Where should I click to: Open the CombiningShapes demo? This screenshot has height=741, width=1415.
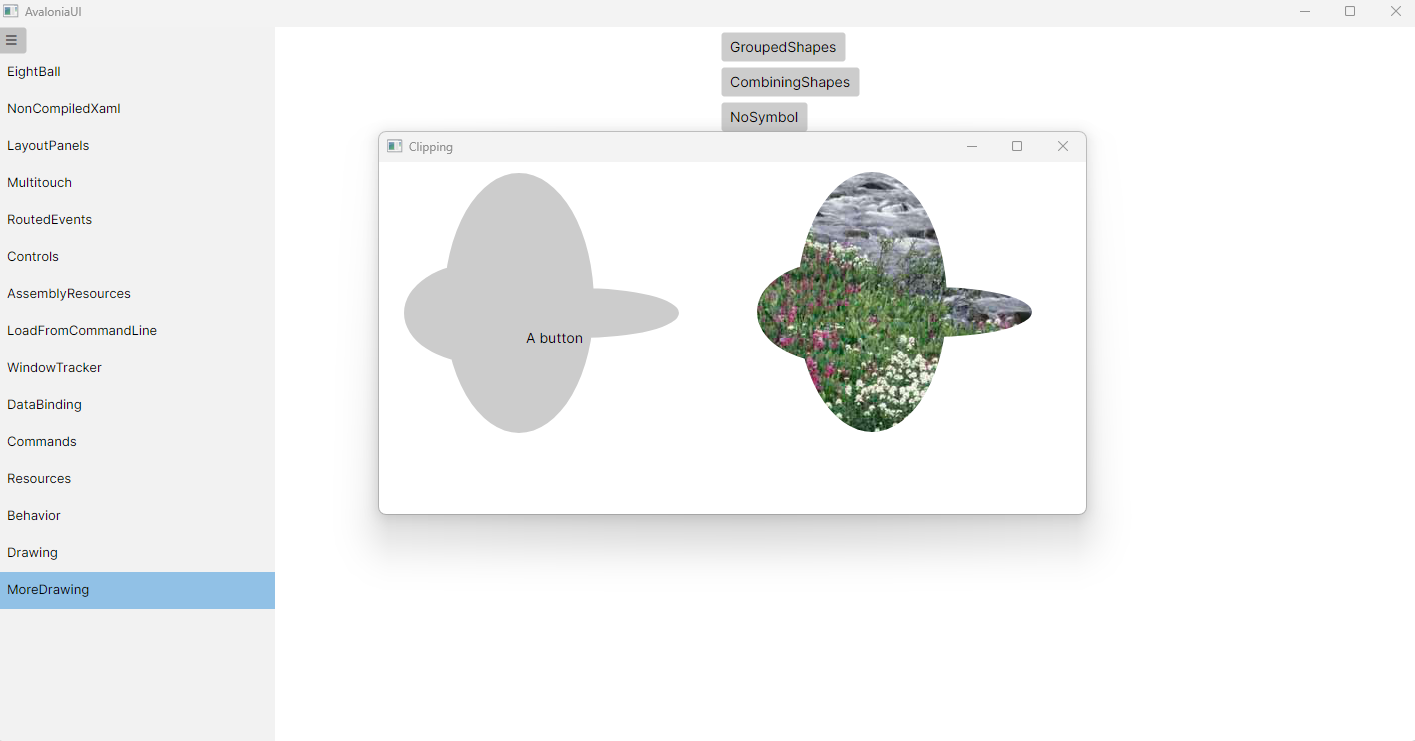pyautogui.click(x=790, y=82)
